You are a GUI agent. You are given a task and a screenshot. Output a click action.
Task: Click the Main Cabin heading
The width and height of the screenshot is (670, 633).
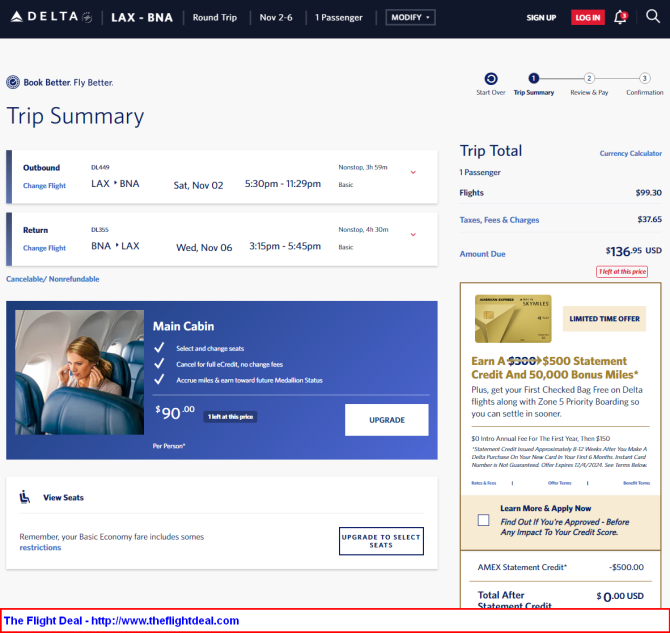183,326
